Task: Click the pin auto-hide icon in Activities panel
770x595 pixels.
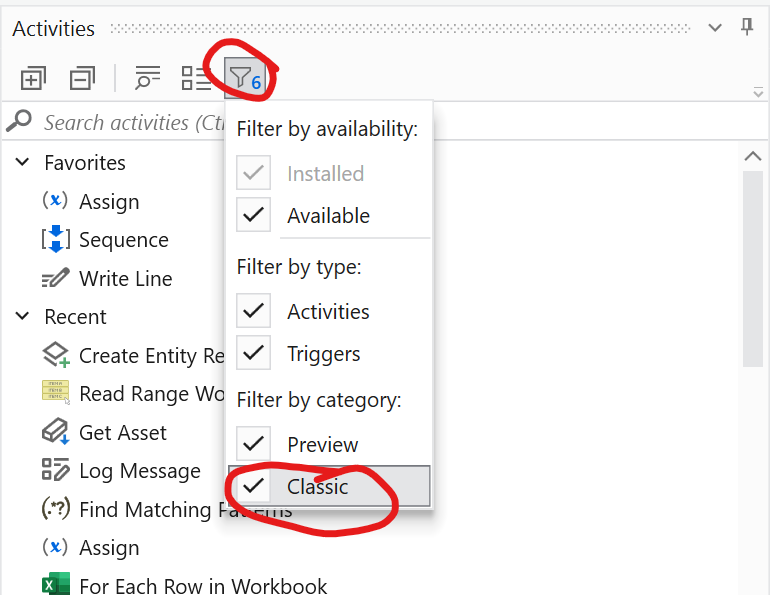Action: (x=747, y=27)
